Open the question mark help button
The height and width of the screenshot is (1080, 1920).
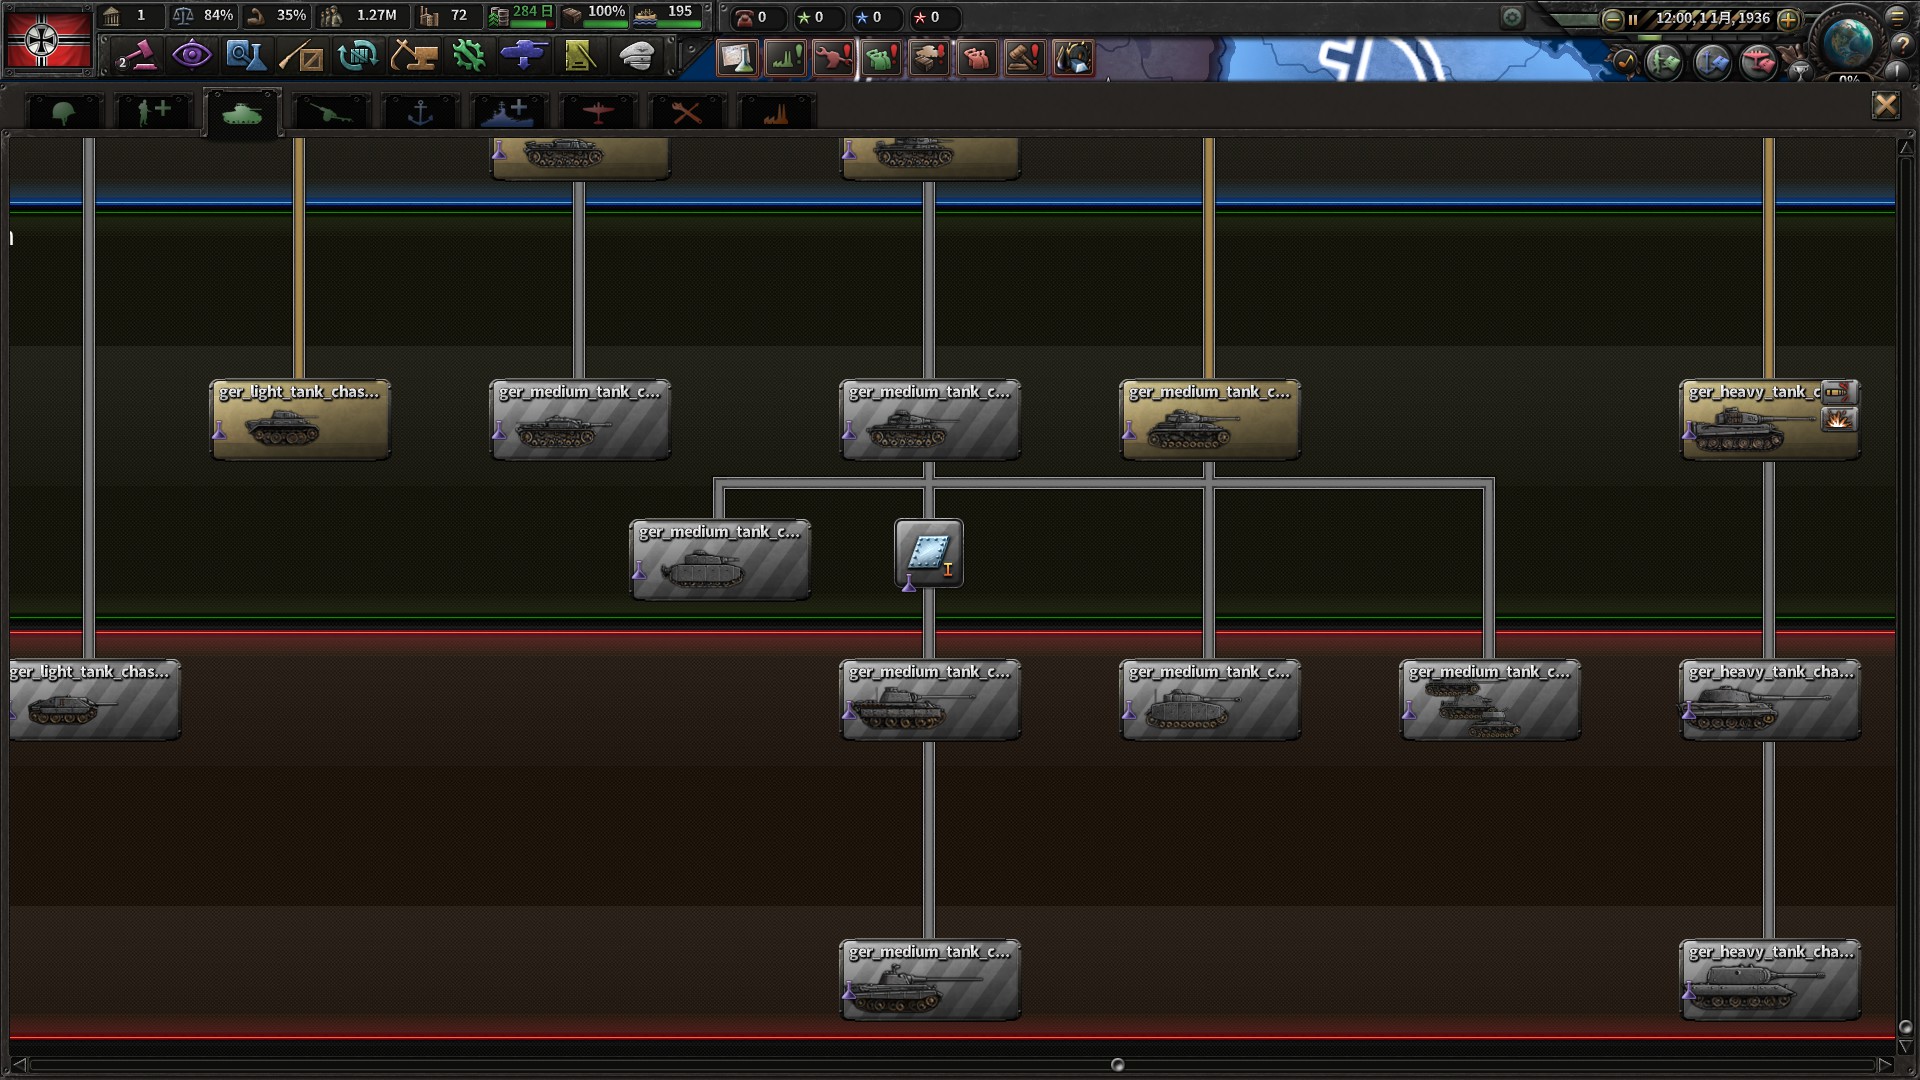pyautogui.click(x=1904, y=44)
